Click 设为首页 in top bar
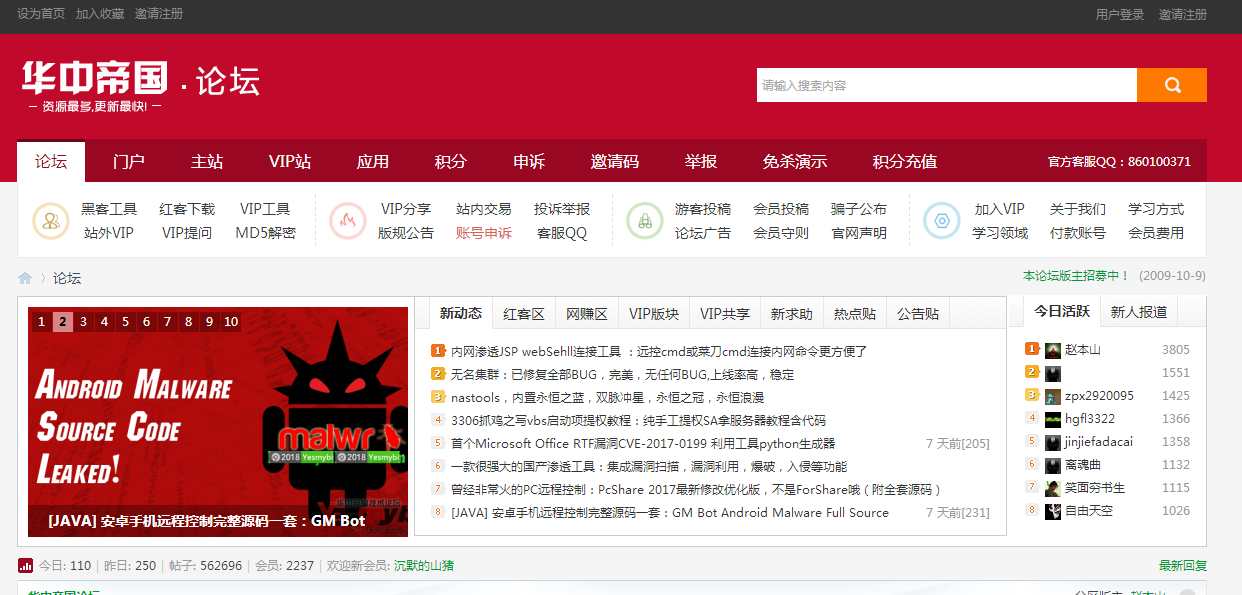The height and width of the screenshot is (595, 1242). (41, 14)
